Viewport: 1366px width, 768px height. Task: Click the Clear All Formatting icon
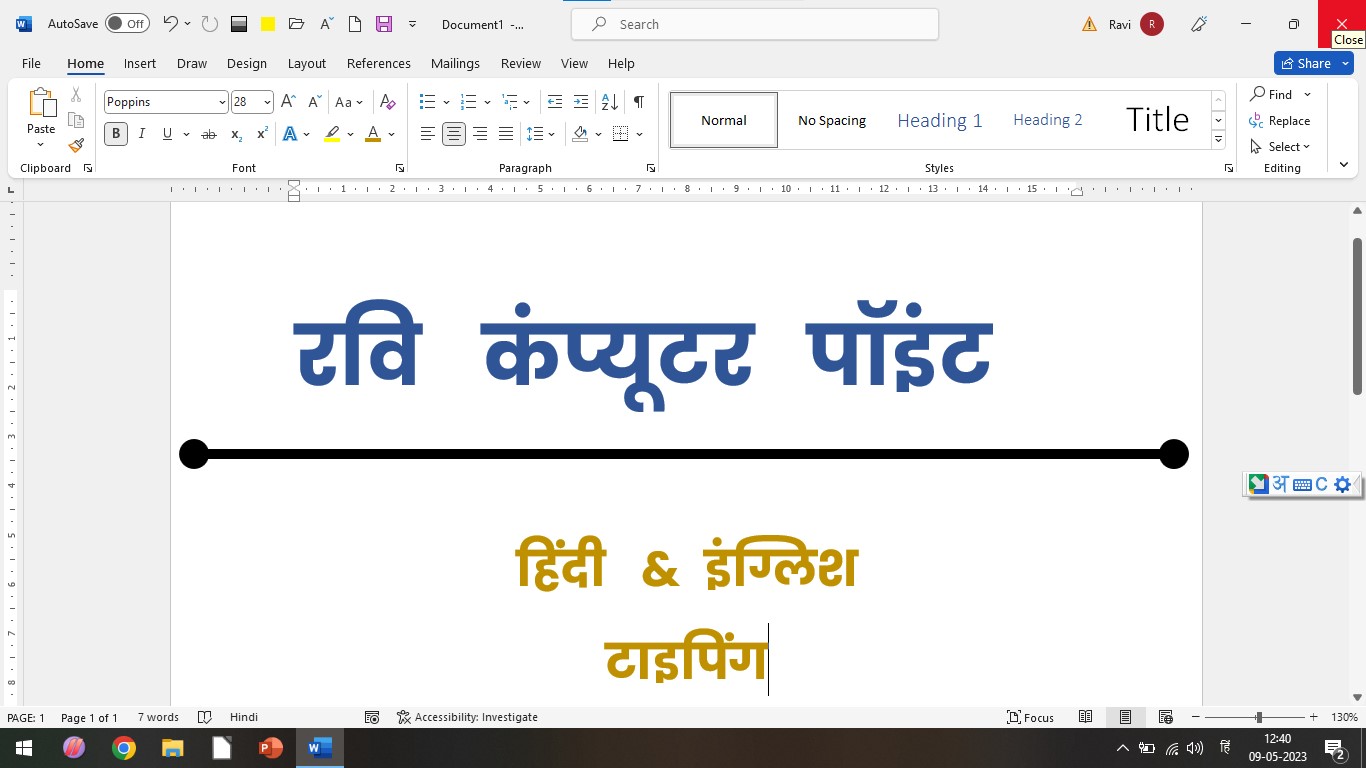(388, 102)
